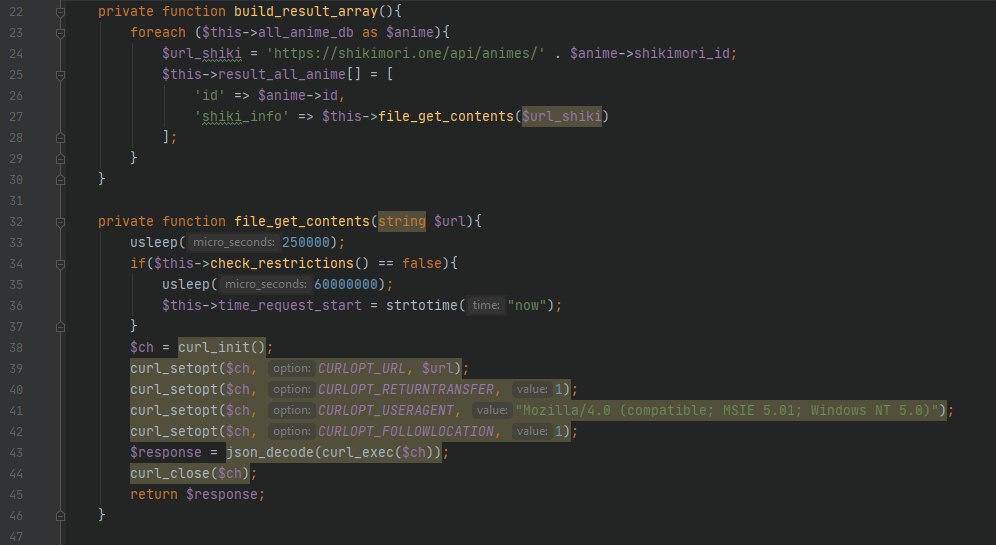
Task: Click the build_result_array function name
Action: pyautogui.click(x=306, y=11)
